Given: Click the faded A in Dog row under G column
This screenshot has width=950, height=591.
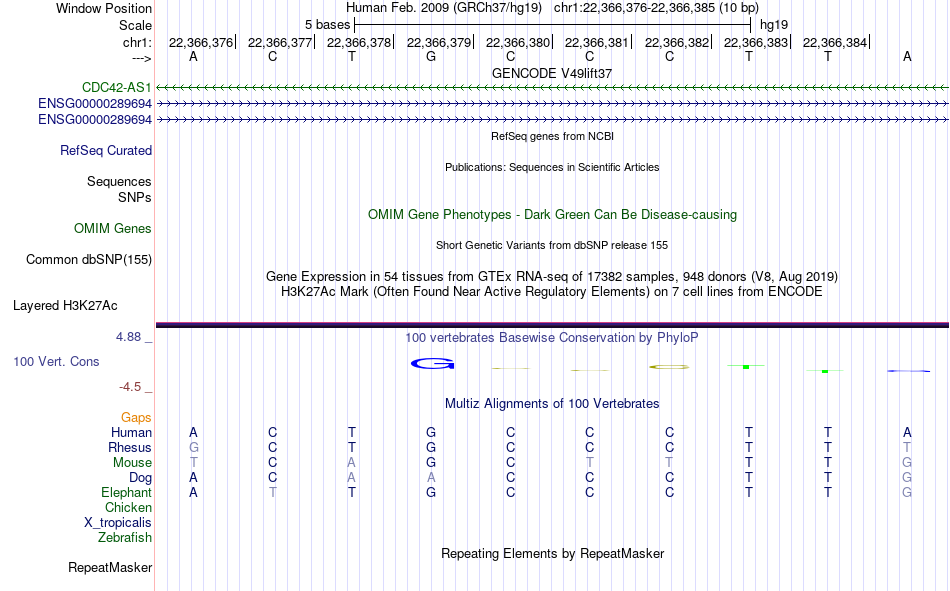Looking at the screenshot, I should [431, 478].
